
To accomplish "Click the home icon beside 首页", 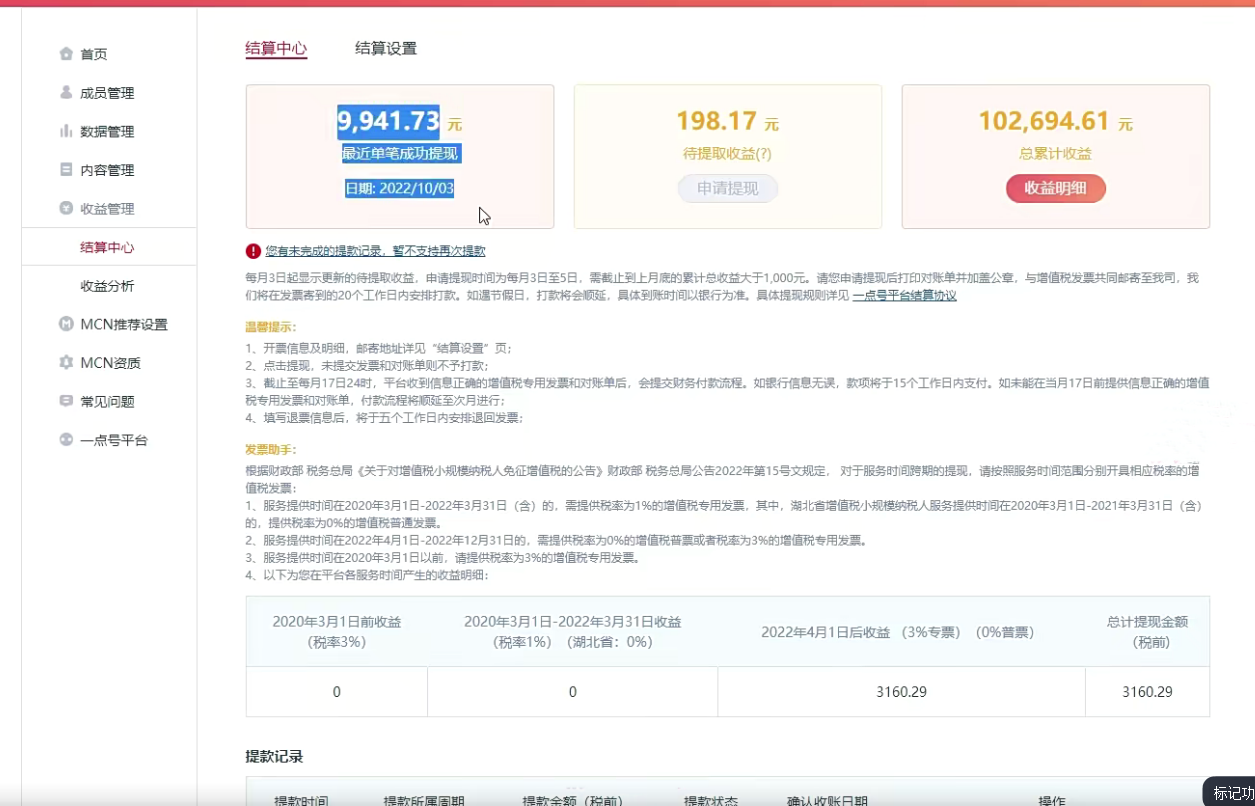I will click(x=66, y=54).
